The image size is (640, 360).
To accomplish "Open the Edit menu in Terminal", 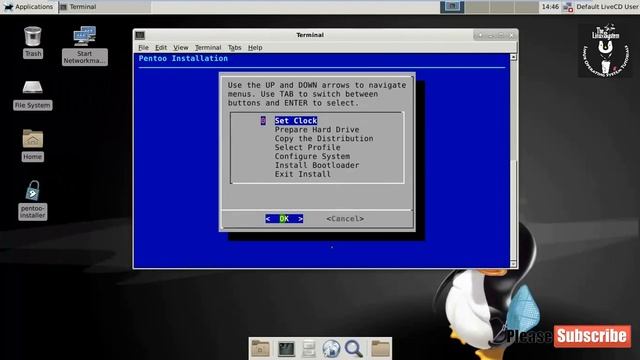I will 161,48.
